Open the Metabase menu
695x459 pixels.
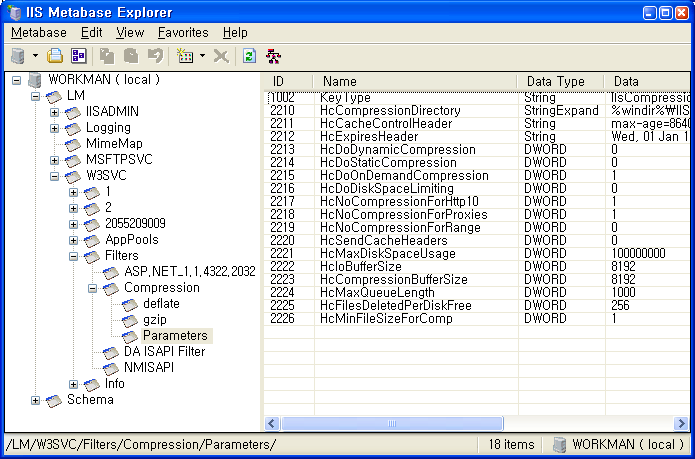coord(39,33)
